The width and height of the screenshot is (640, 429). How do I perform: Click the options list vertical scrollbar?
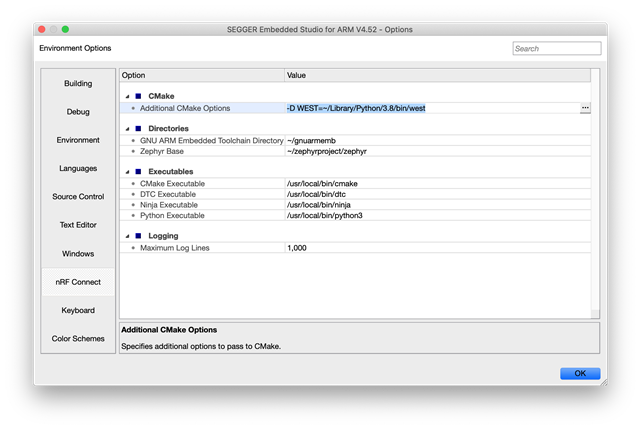595,193
